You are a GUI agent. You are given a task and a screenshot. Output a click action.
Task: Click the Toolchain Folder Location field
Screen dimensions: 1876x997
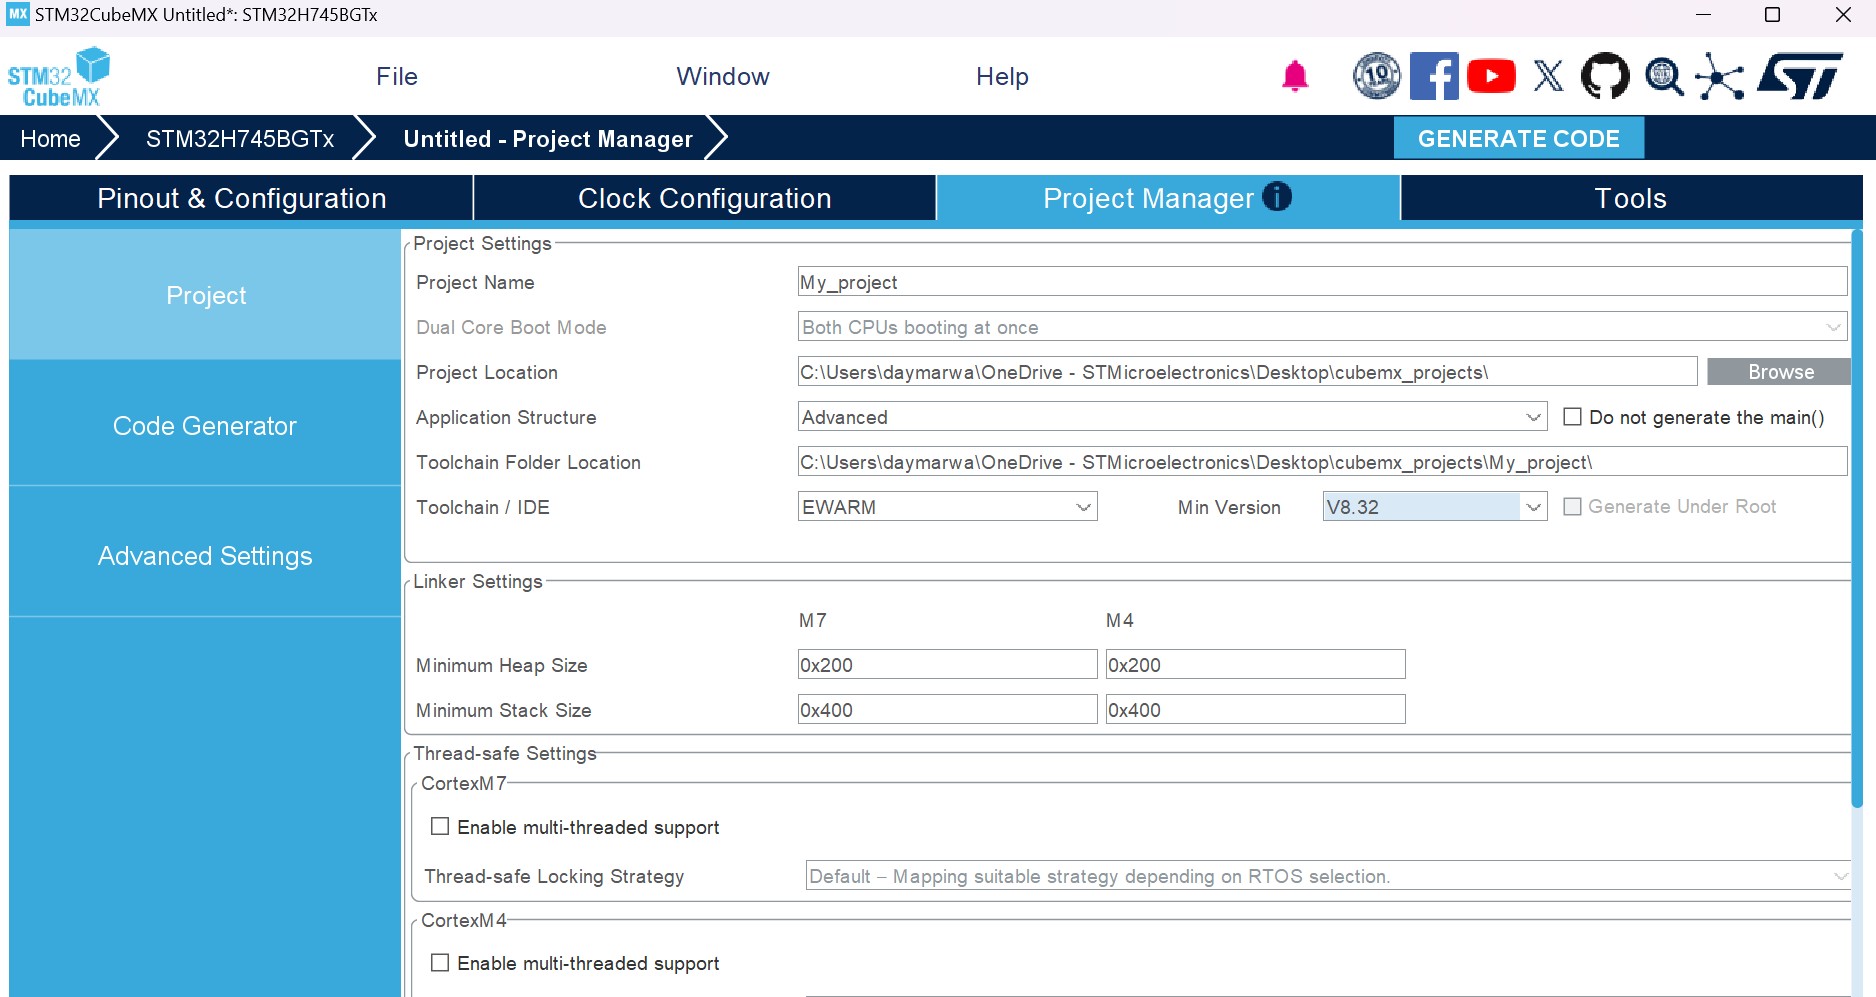click(1322, 462)
